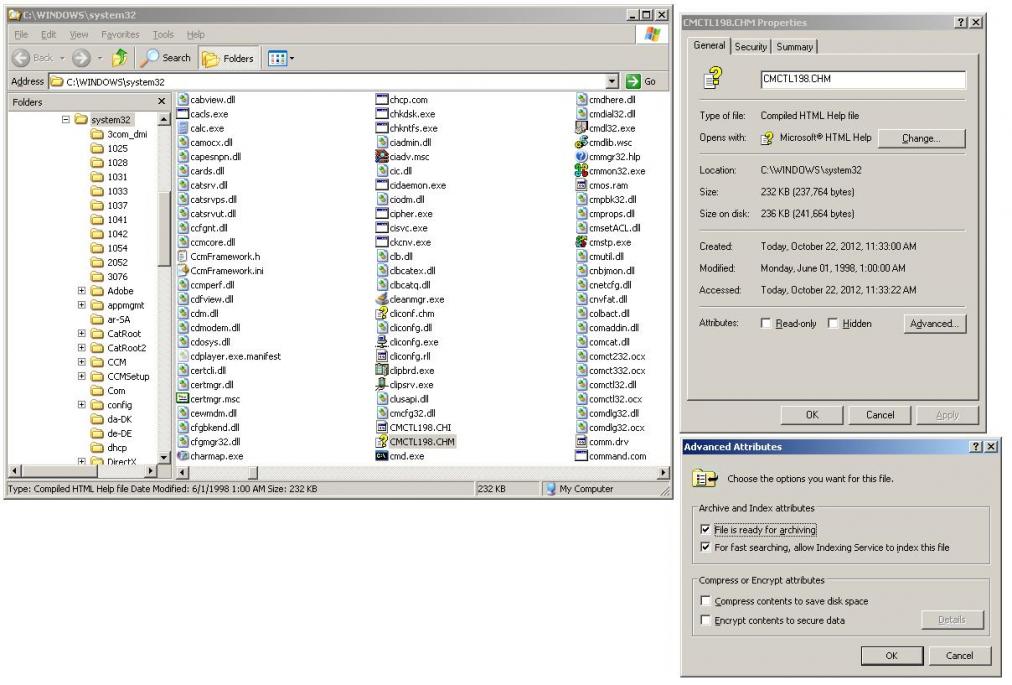This screenshot has height=685, width=1012.
Task: Click the green Go arrow icon
Action: (x=633, y=81)
